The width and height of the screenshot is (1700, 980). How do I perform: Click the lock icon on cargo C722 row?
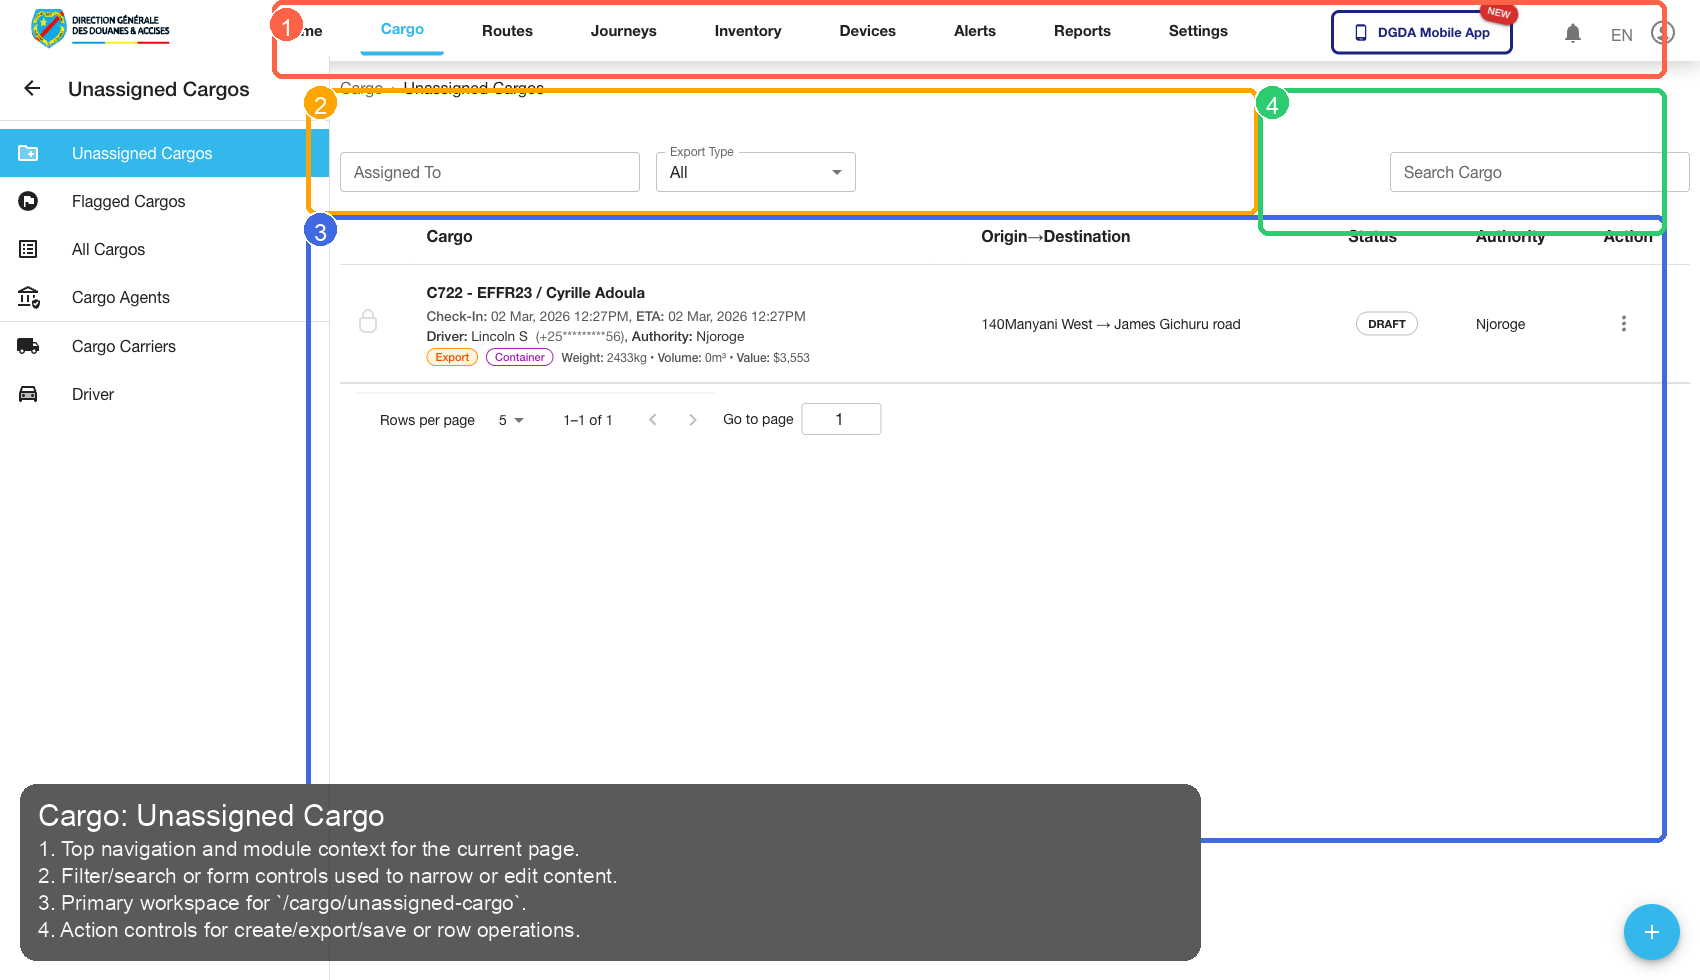pos(368,321)
